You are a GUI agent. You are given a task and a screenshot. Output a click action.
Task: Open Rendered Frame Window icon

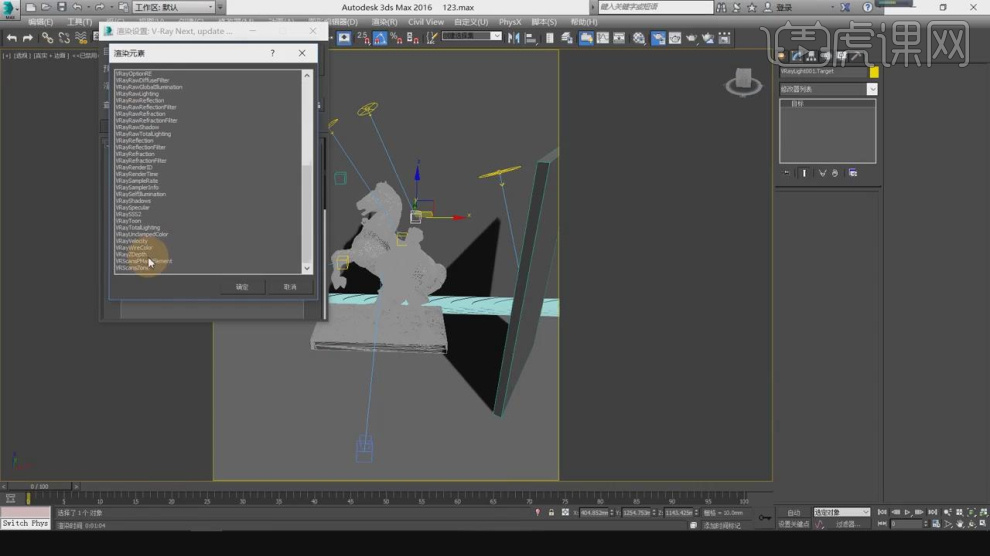[x=675, y=38]
